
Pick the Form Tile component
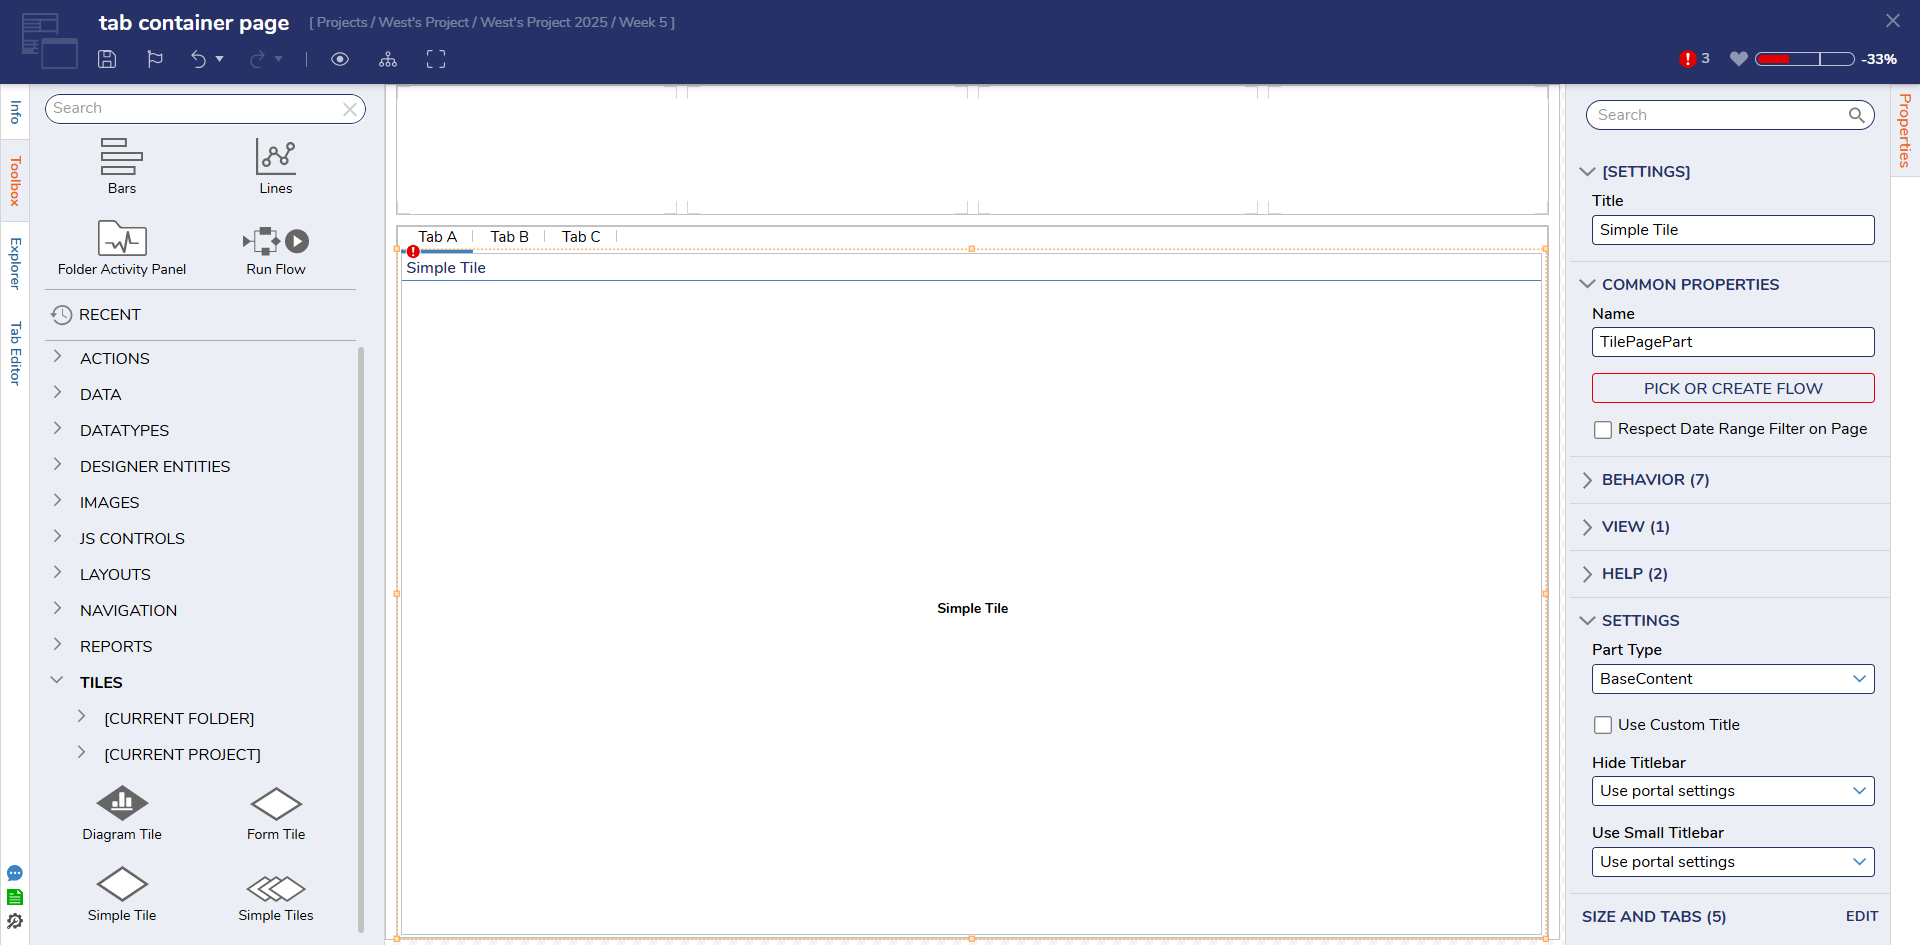pyautogui.click(x=276, y=813)
